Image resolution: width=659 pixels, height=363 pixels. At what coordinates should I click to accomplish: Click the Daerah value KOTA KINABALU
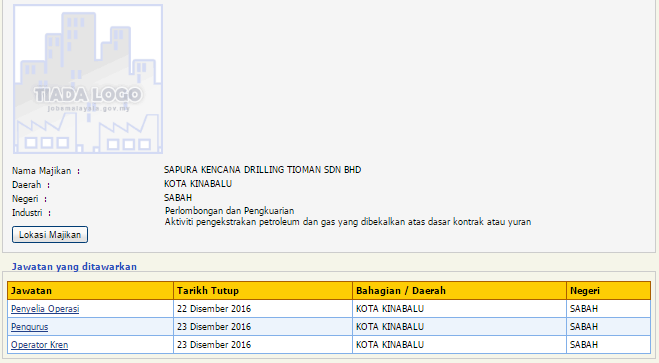coord(198,184)
